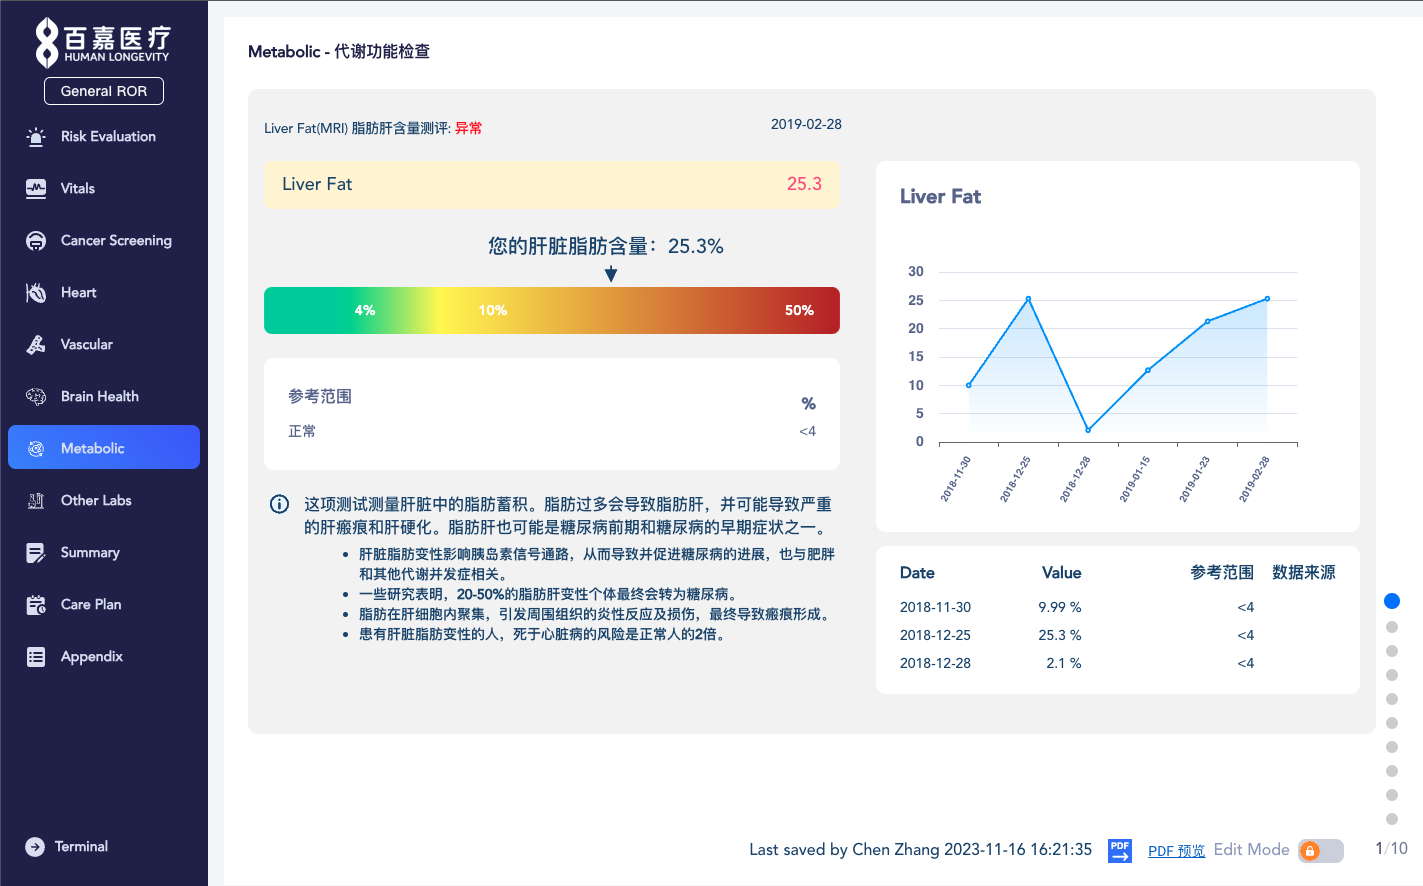This screenshot has height=886, width=1423.
Task: Click the 50% red end of gradient
Action: 799,311
